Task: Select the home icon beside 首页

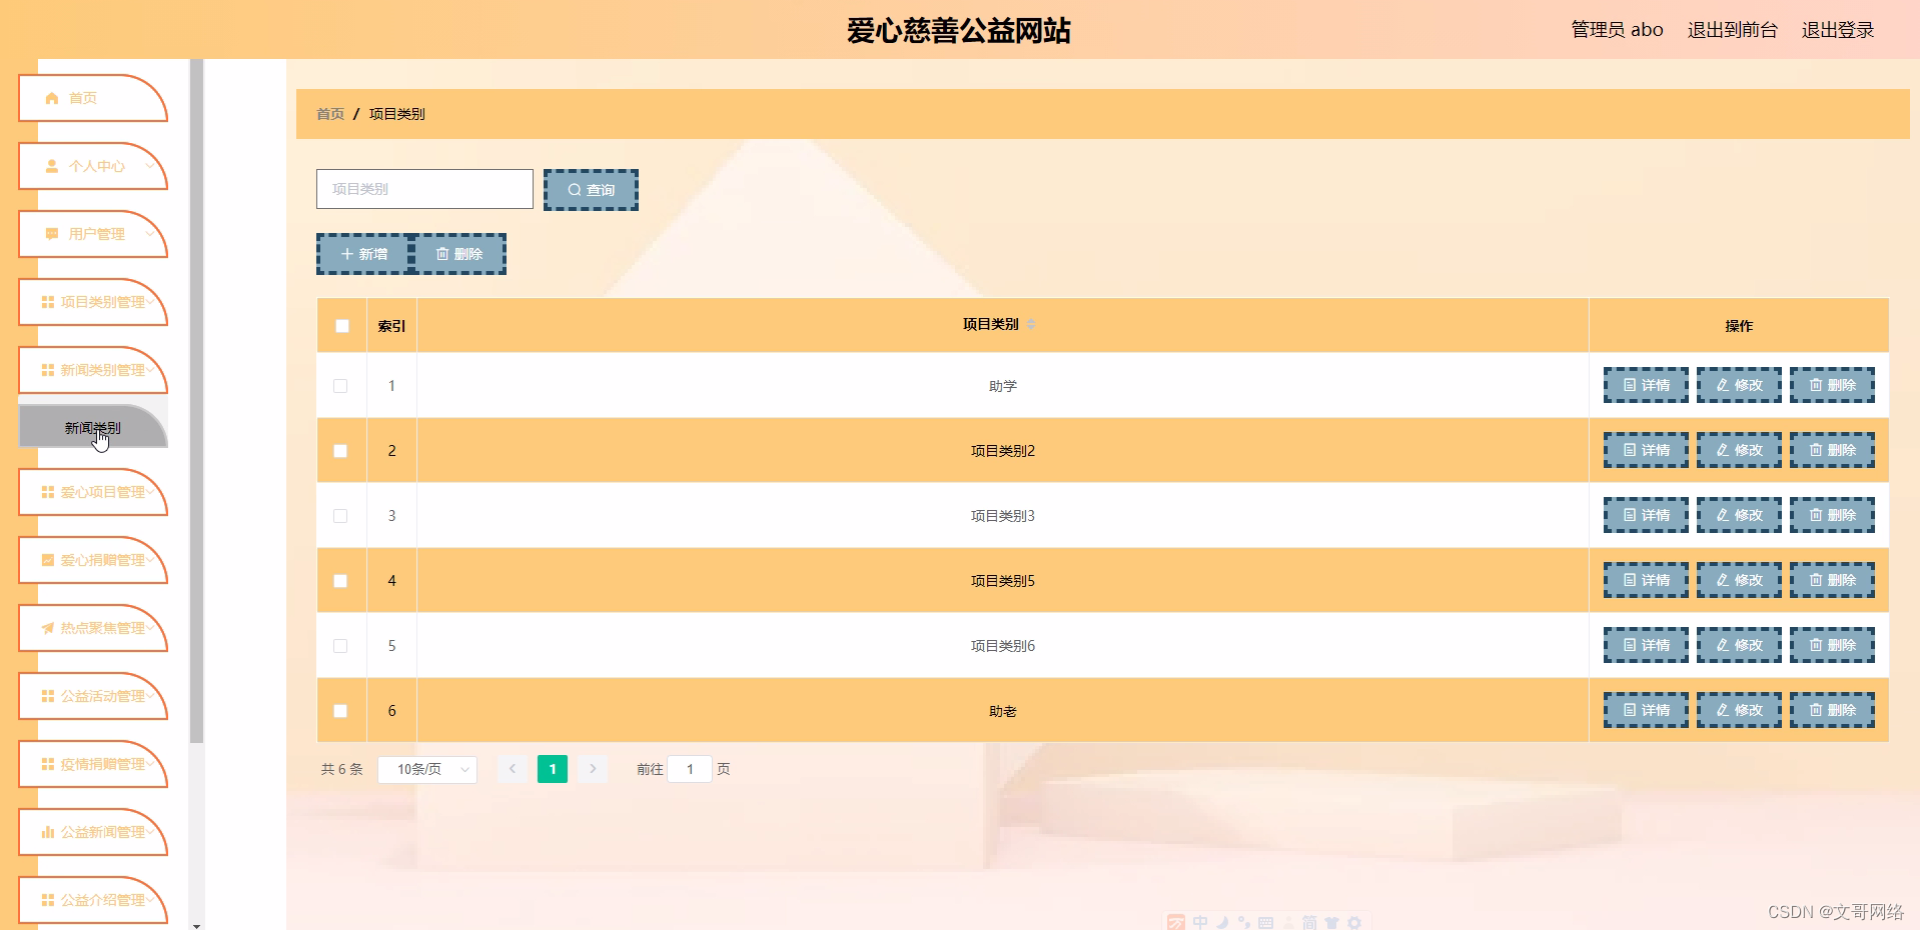Action: pos(51,97)
